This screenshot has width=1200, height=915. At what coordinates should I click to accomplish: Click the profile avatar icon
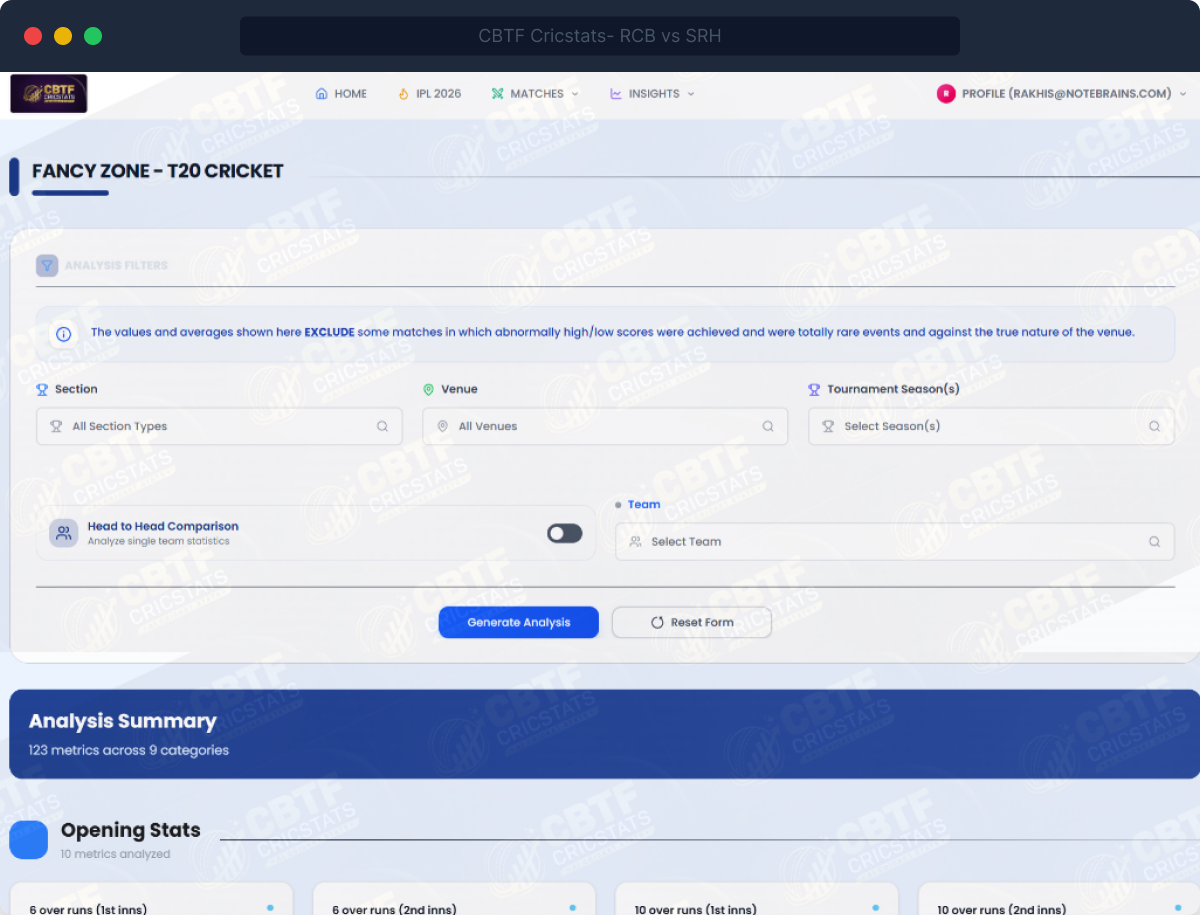coord(945,94)
